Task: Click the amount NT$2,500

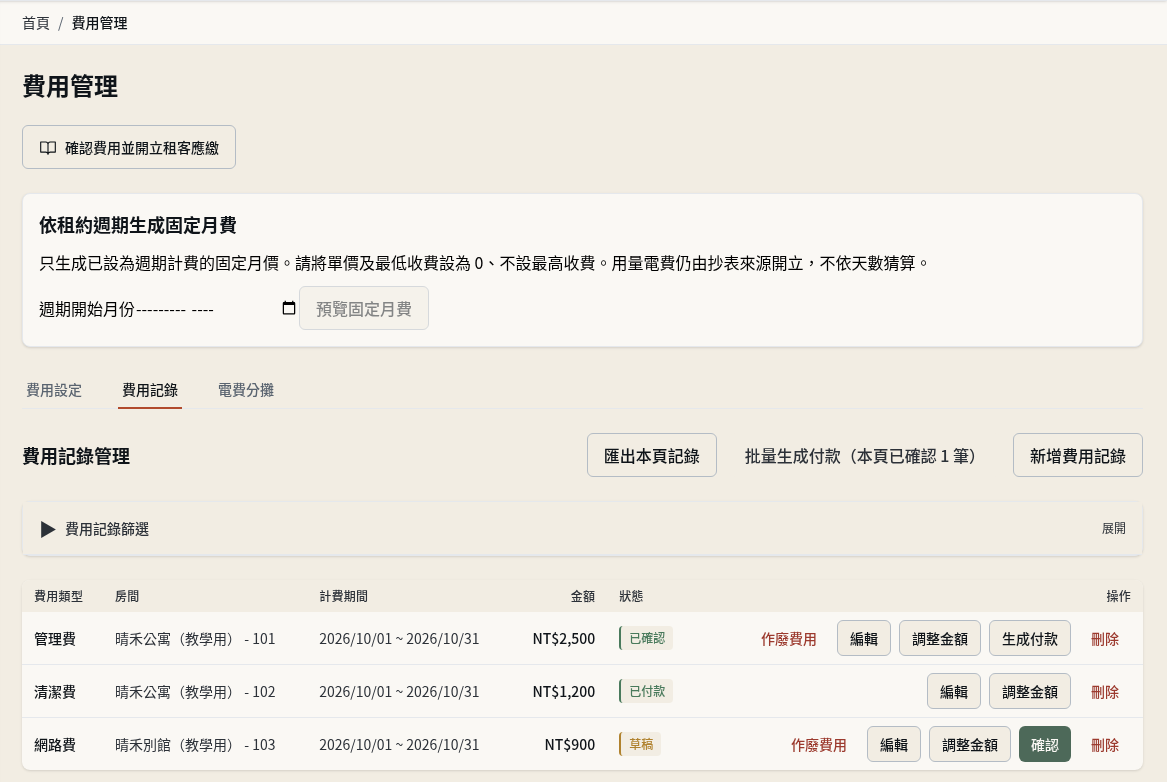Action: tap(564, 638)
